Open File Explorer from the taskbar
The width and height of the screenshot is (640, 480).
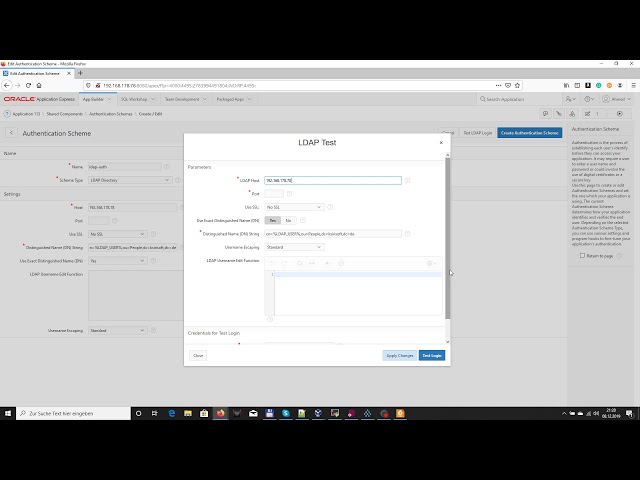188,413
